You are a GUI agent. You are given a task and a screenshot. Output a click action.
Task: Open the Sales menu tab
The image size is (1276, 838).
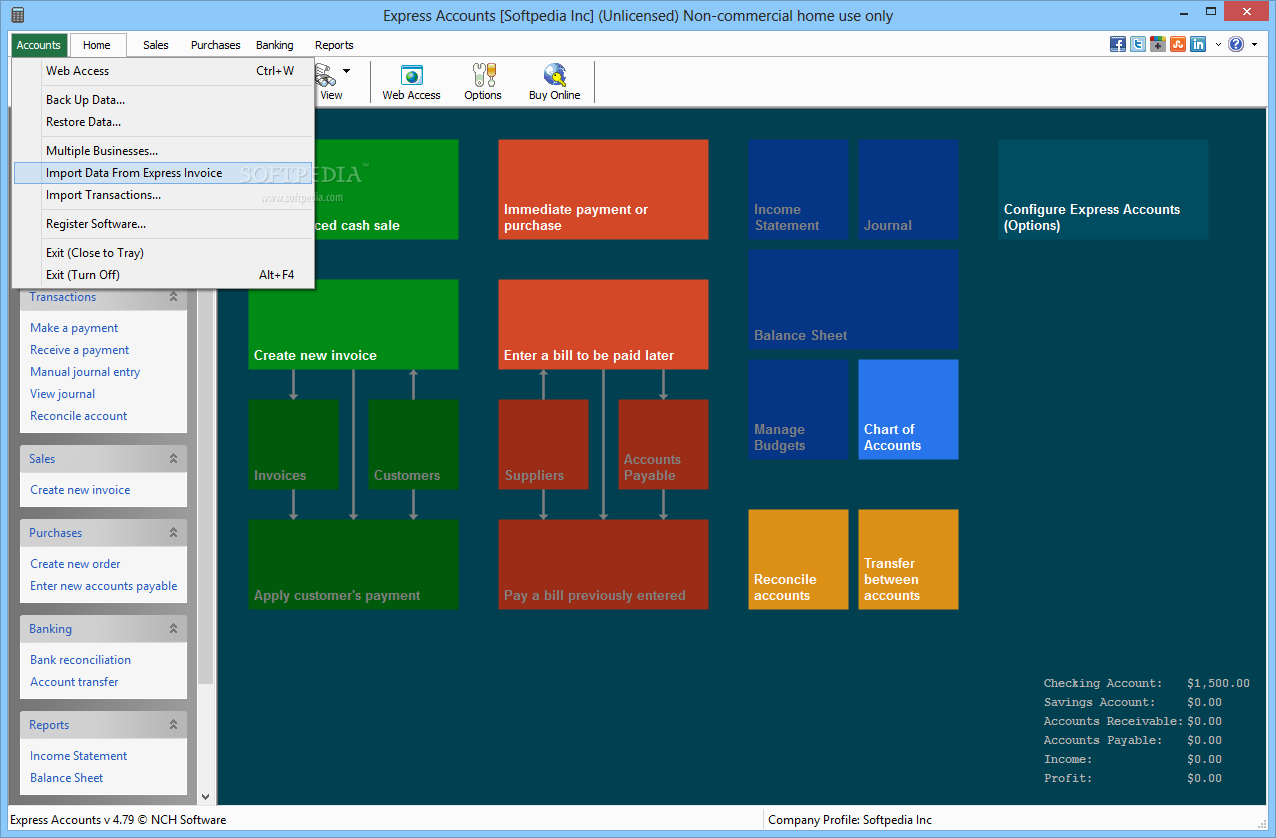[156, 45]
